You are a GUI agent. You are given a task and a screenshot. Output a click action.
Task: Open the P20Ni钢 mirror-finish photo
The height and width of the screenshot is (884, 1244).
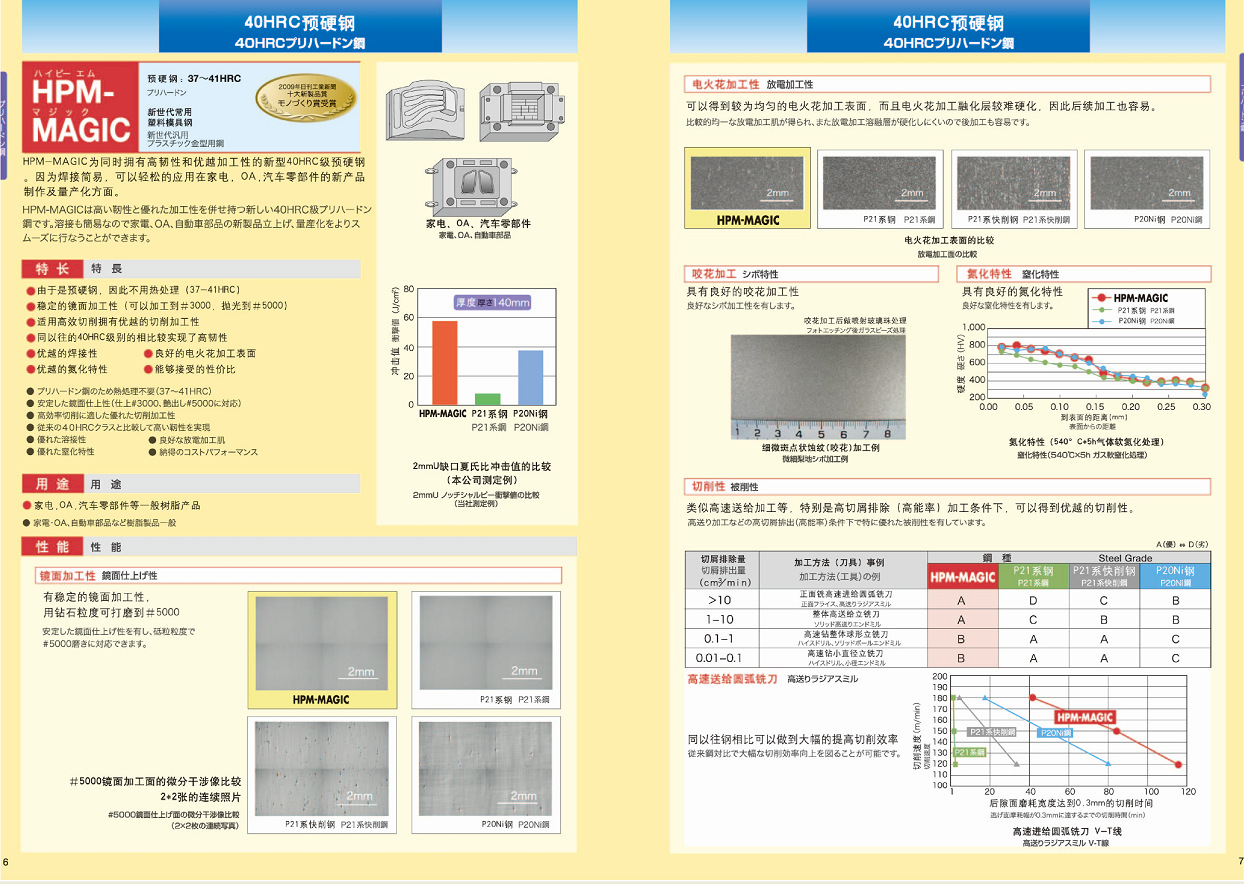tap(485, 767)
